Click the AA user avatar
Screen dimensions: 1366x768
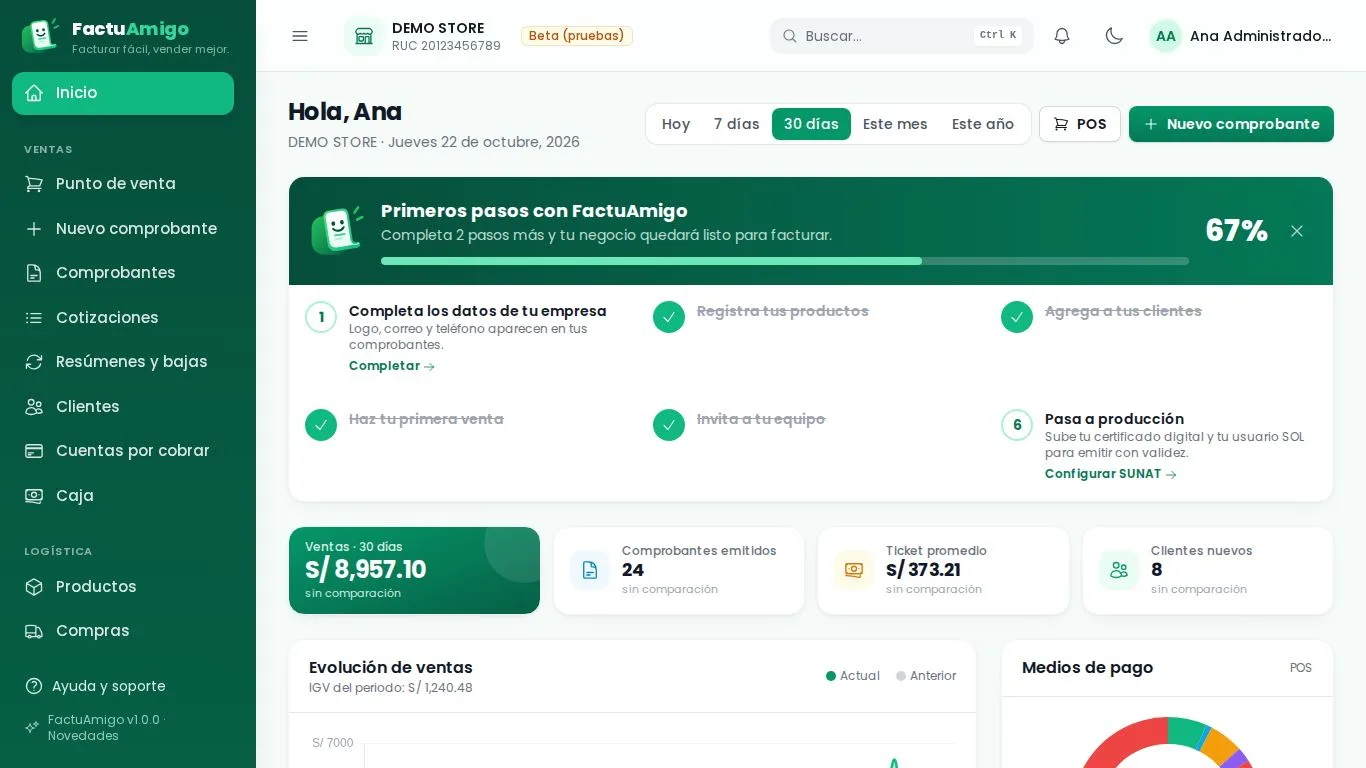(1165, 36)
